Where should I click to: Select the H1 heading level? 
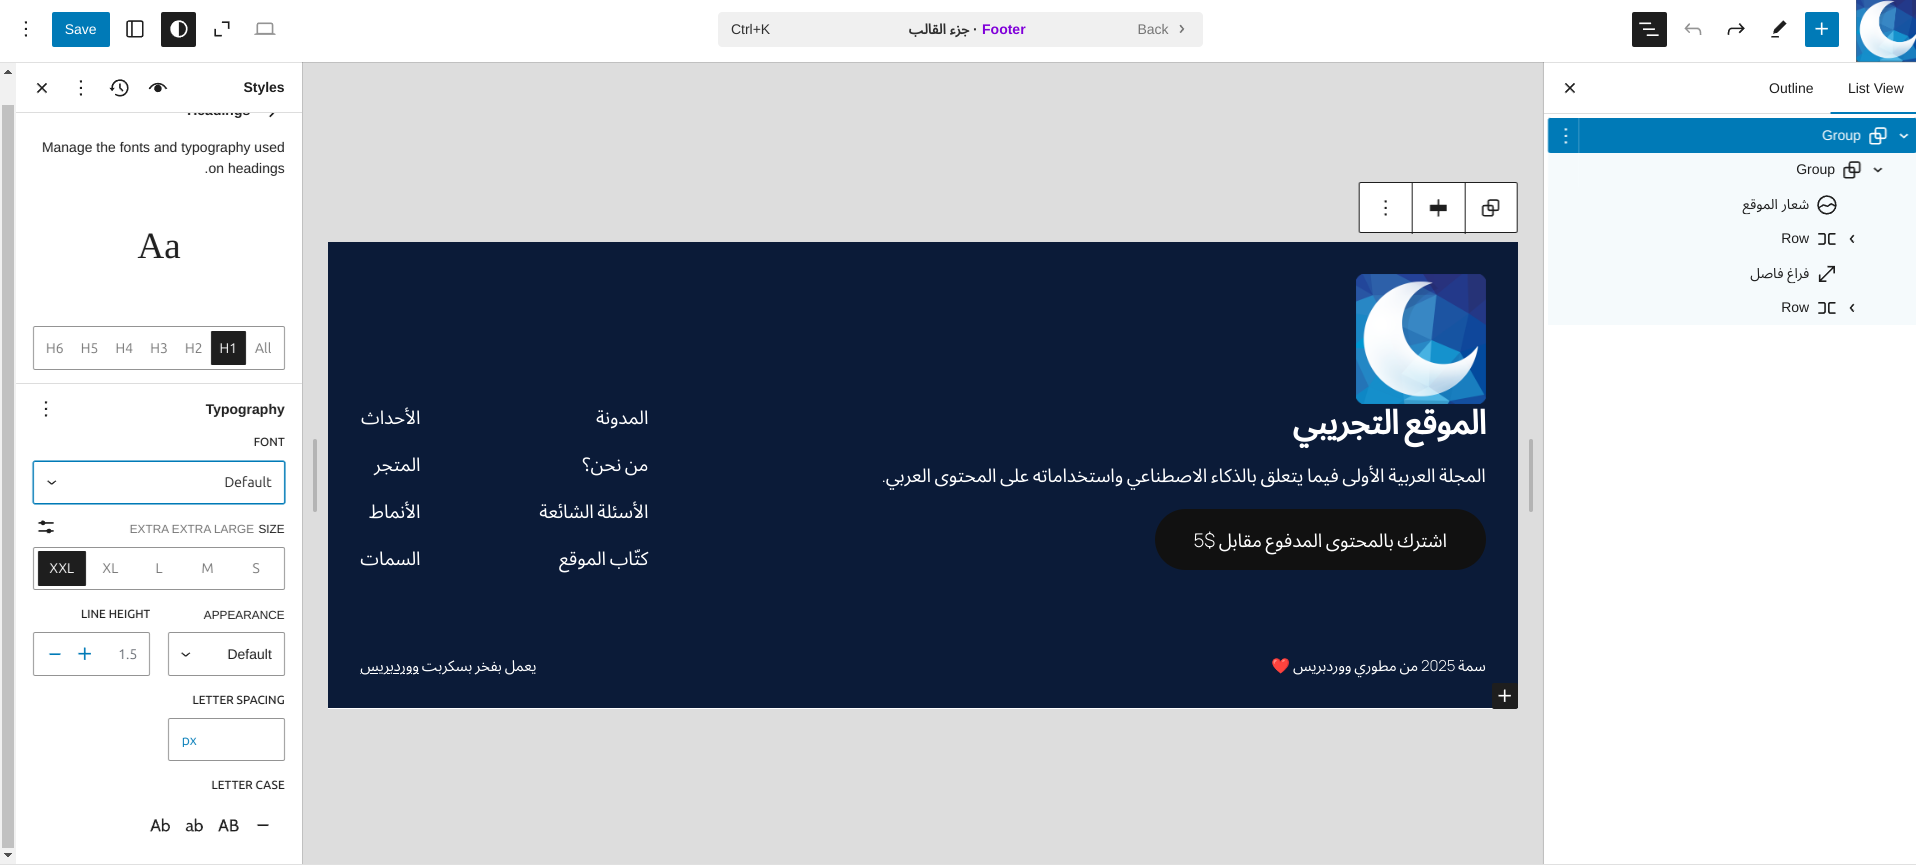tap(228, 348)
